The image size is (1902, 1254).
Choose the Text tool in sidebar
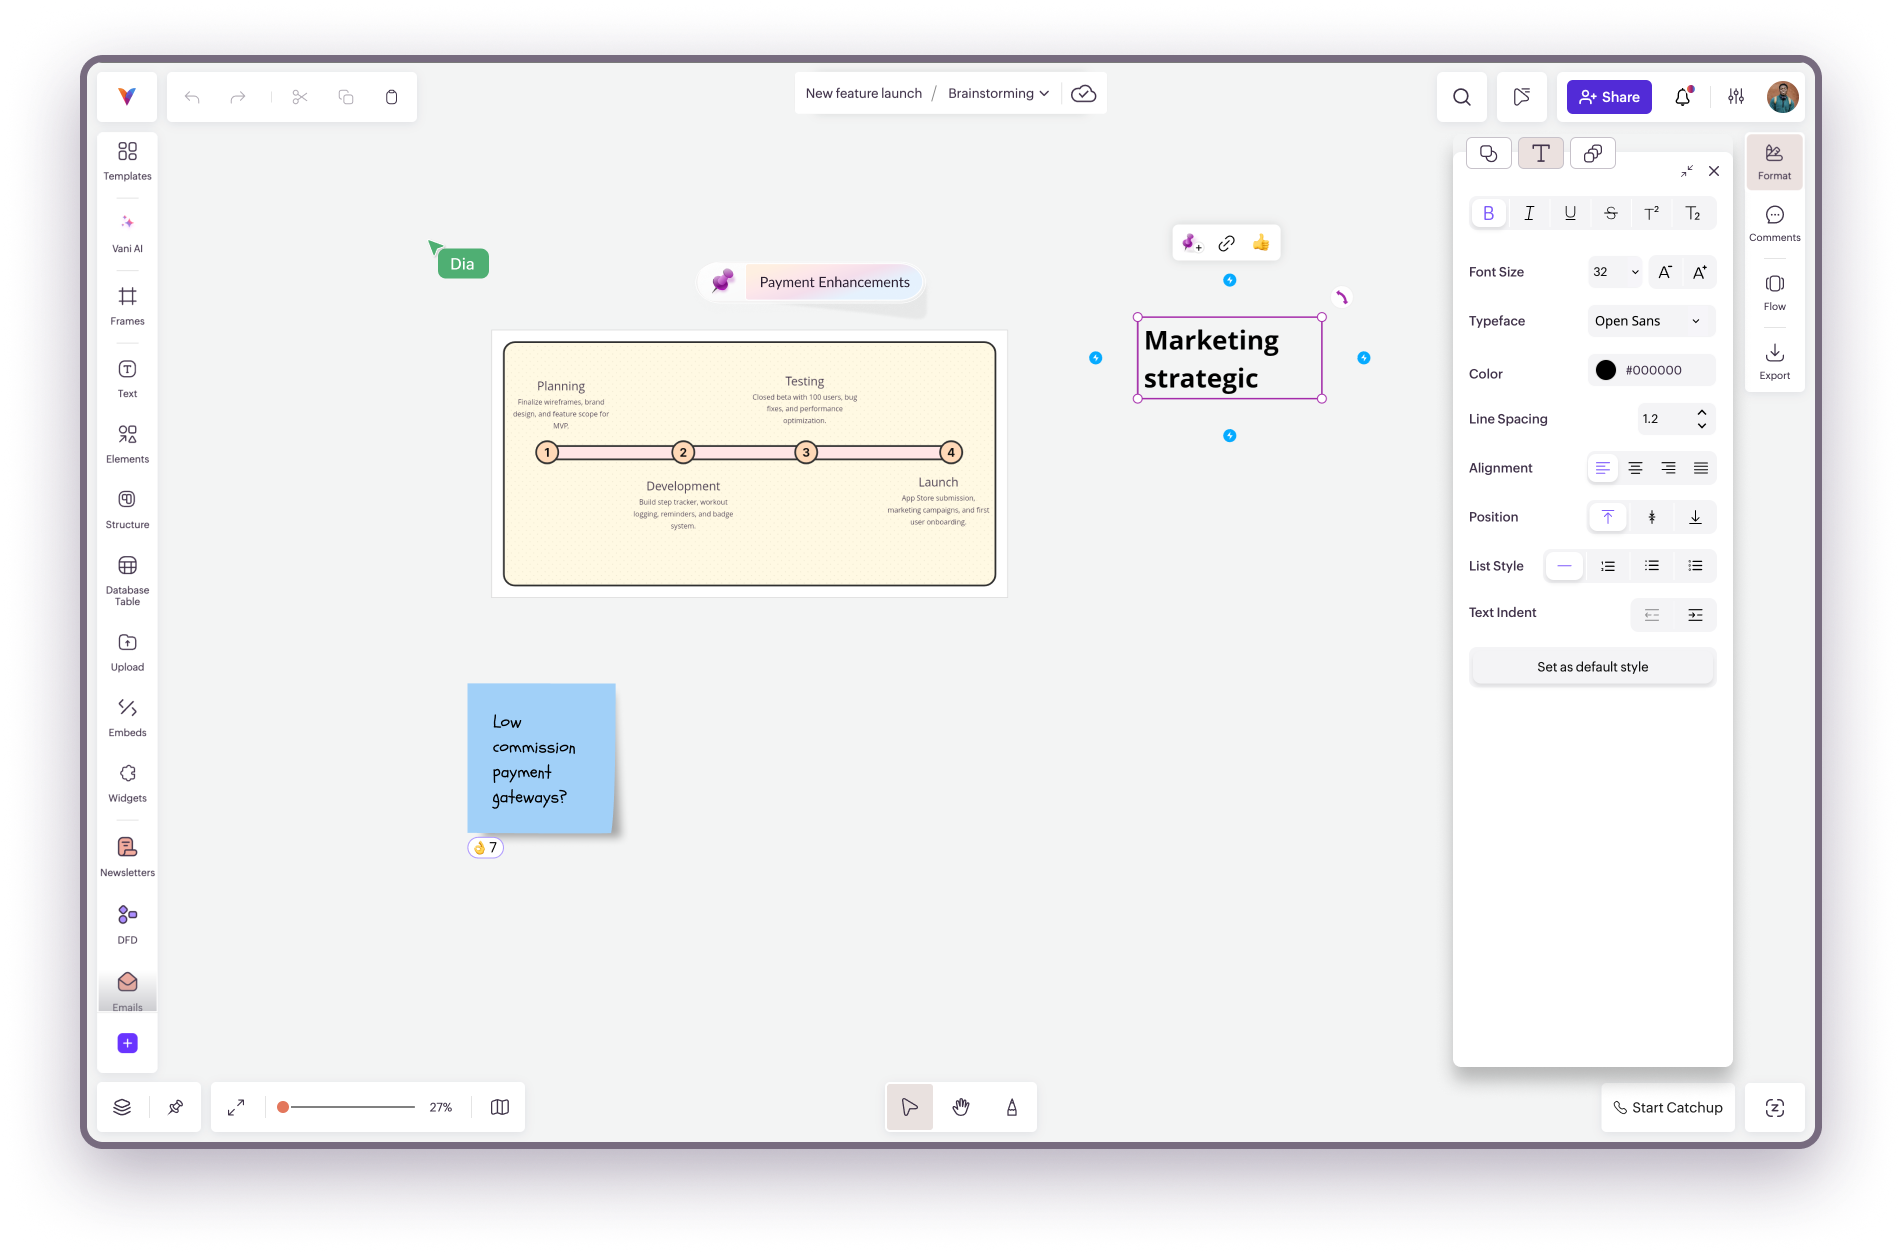click(x=127, y=379)
